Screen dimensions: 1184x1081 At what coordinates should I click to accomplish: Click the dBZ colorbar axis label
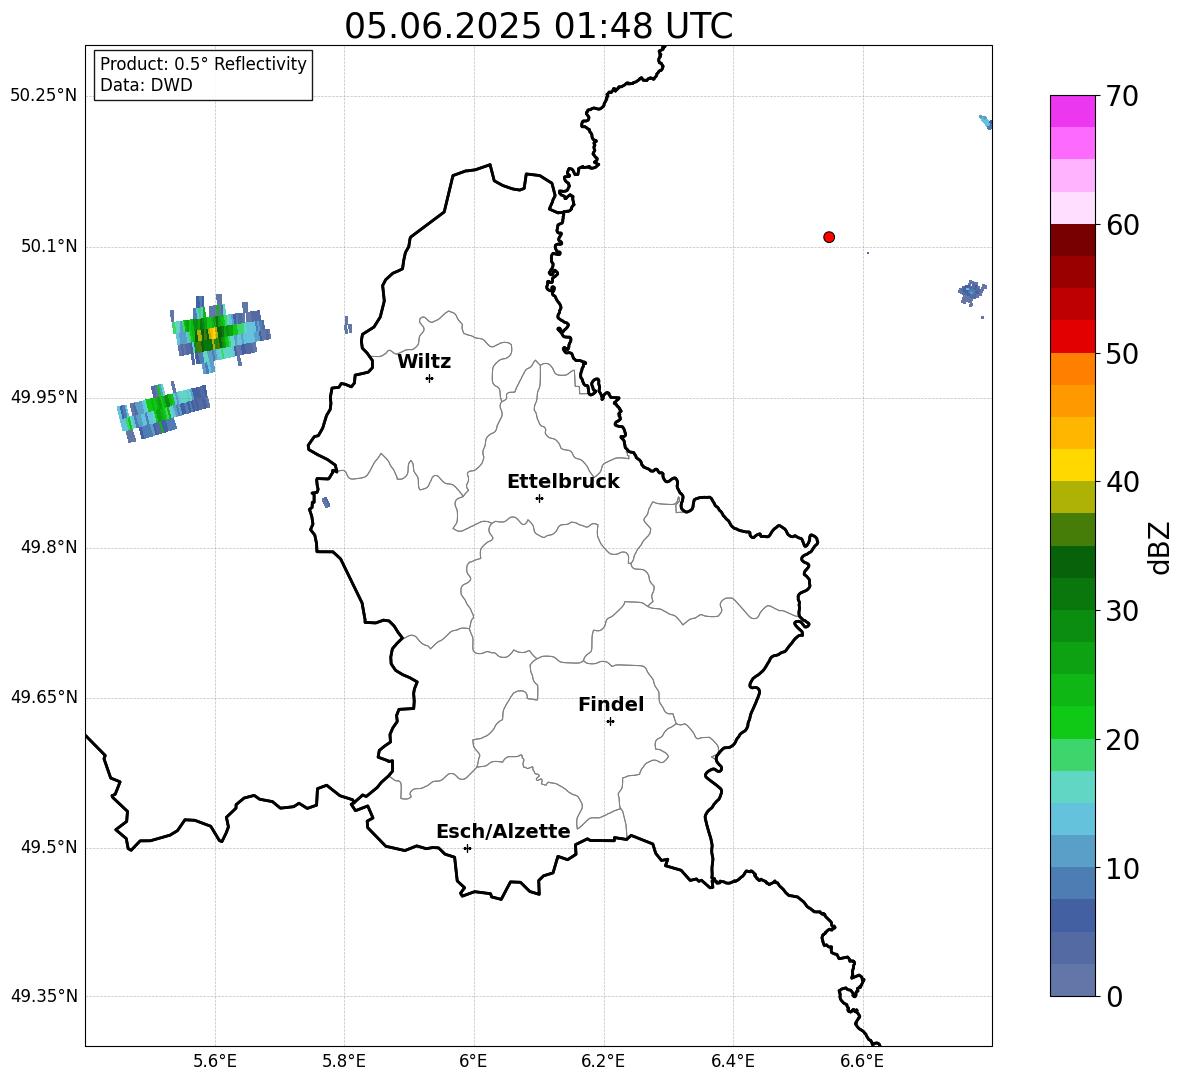(x=1159, y=547)
